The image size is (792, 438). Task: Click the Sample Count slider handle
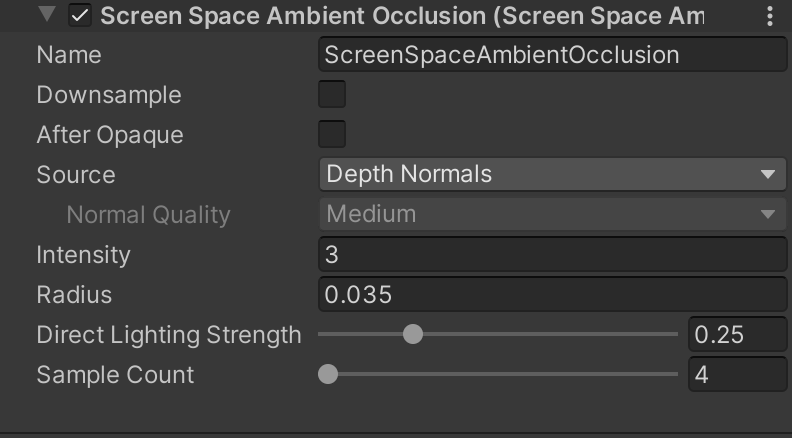(x=327, y=375)
